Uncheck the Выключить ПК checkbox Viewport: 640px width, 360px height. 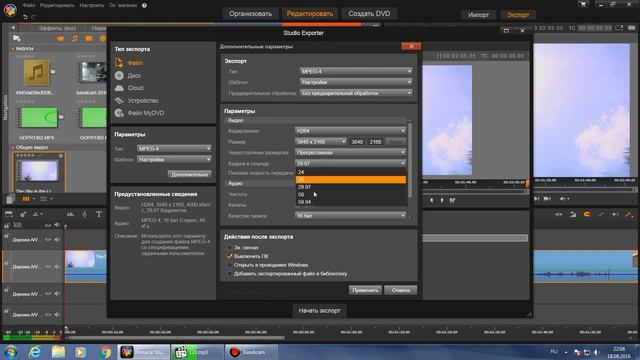click(229, 256)
